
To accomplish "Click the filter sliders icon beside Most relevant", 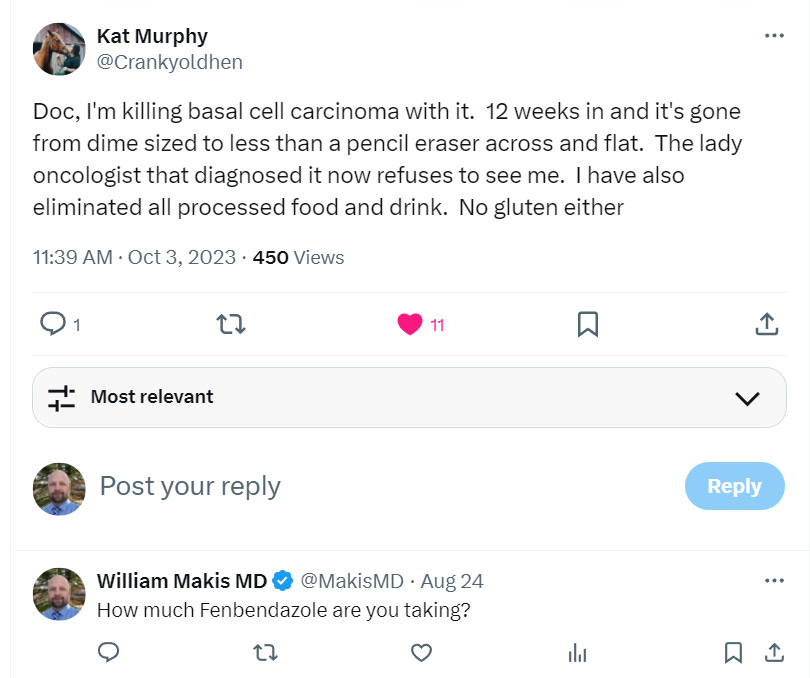I will coord(62,397).
